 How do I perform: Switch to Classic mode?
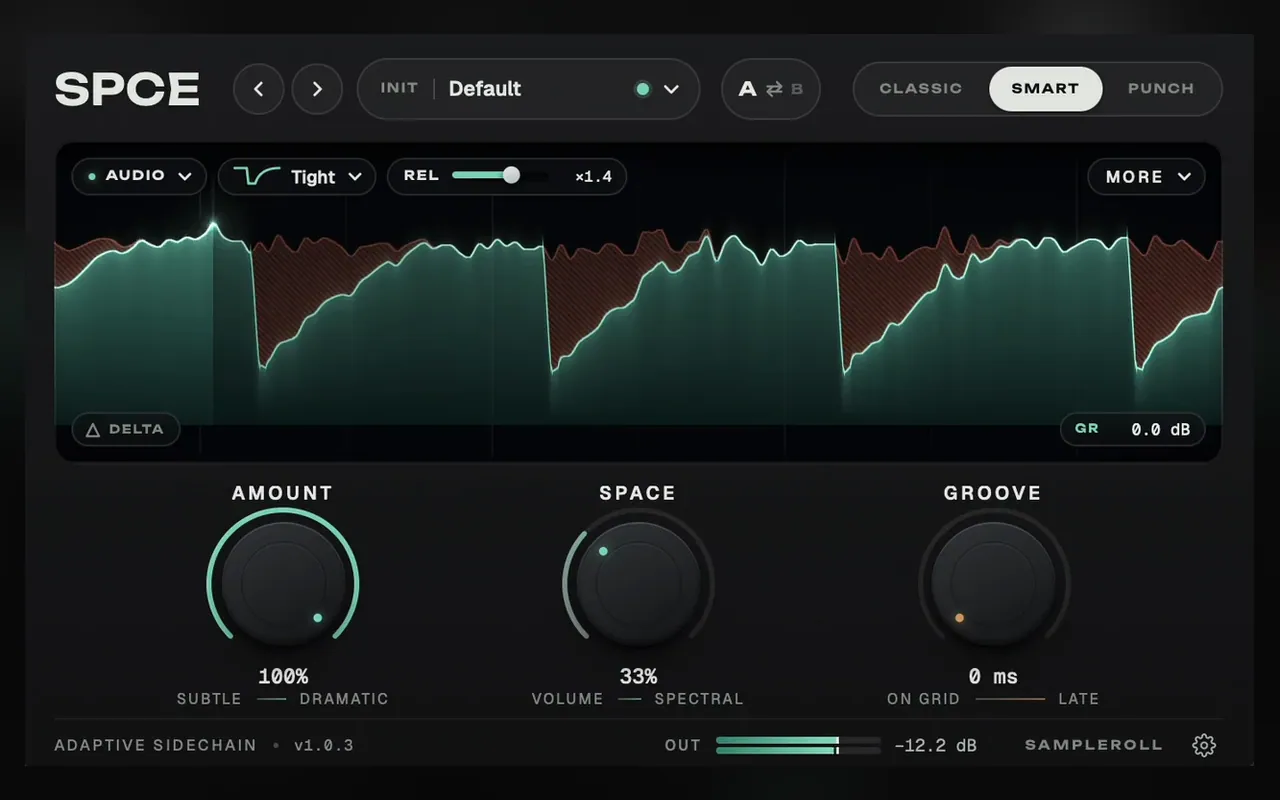pyautogui.click(x=920, y=89)
